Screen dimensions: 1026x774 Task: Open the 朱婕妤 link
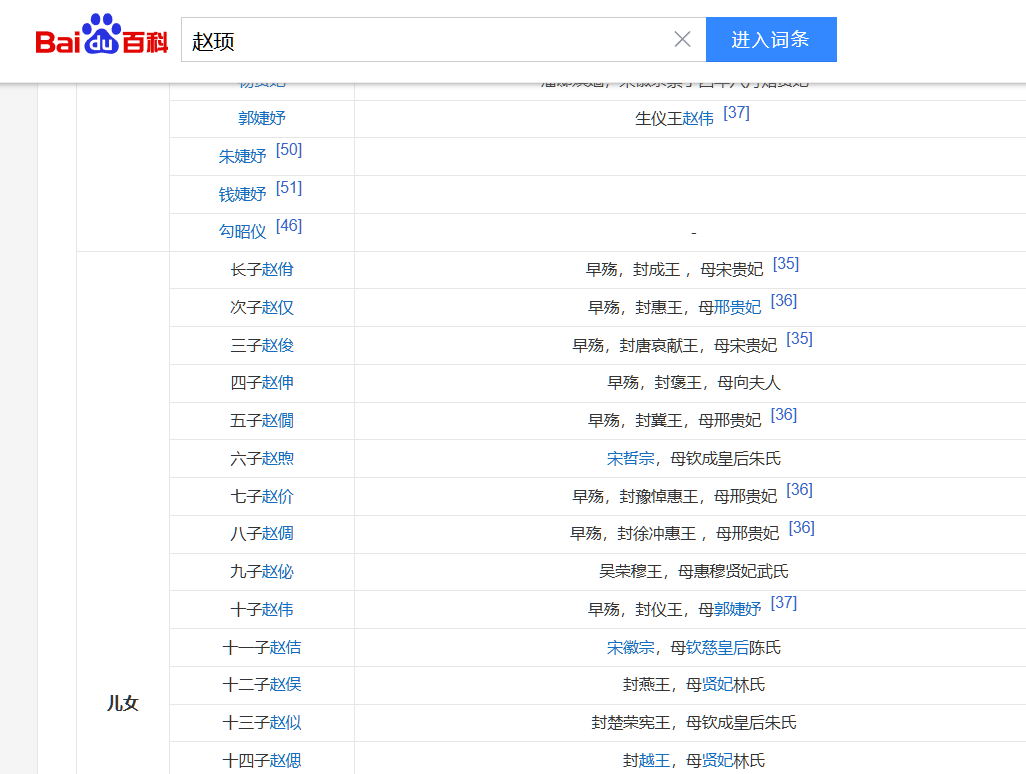pos(242,156)
